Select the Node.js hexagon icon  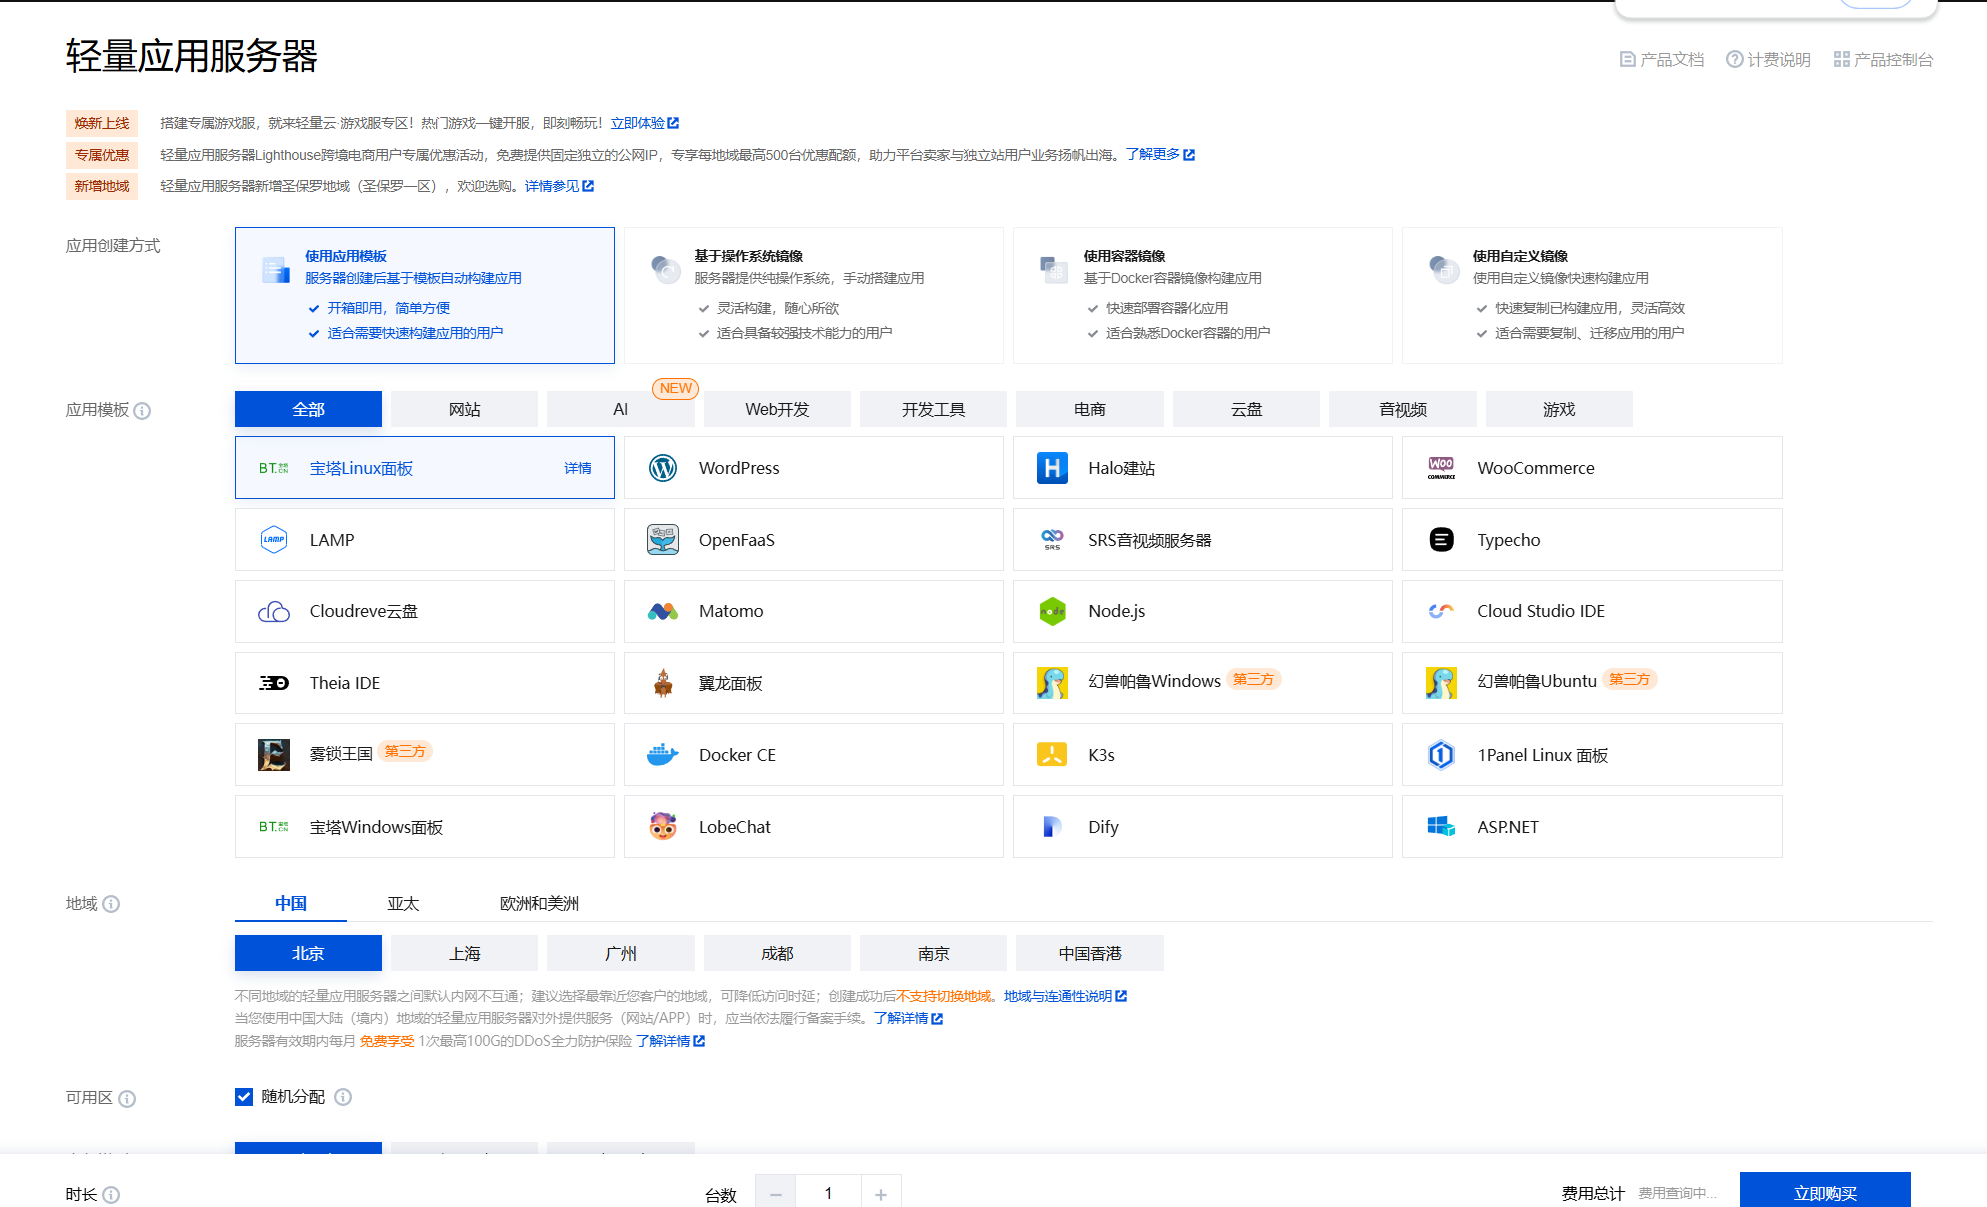1052,611
